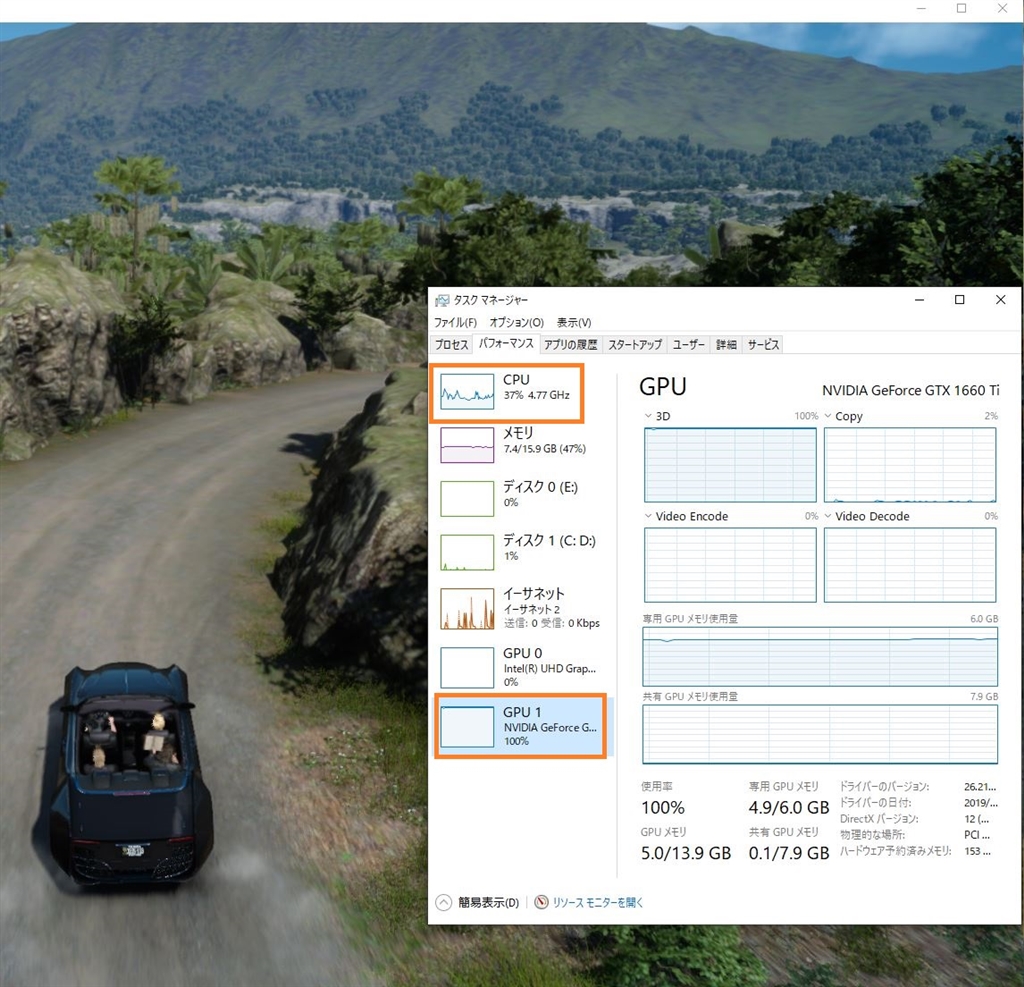Switch to the プロセス tab
The height and width of the screenshot is (987, 1024).
452,344
